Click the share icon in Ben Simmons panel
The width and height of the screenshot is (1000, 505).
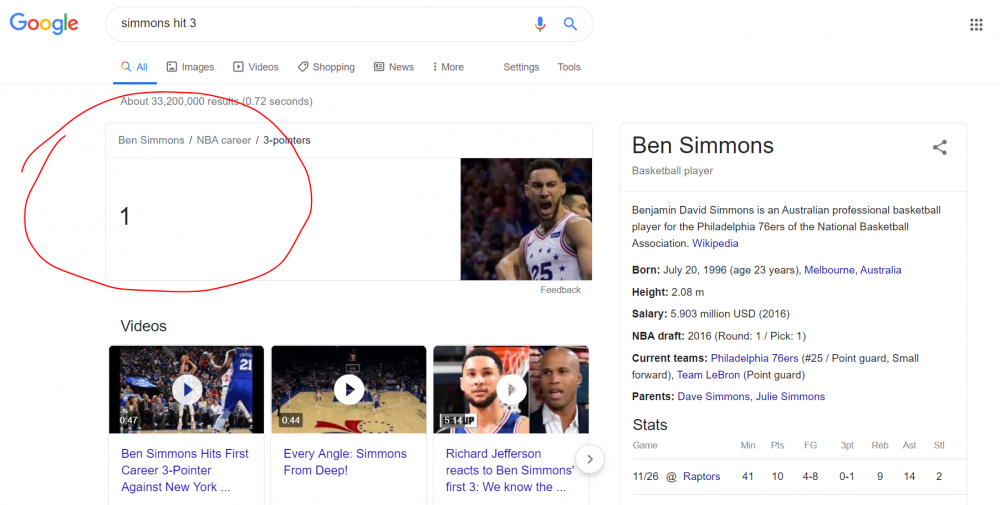tap(940, 148)
